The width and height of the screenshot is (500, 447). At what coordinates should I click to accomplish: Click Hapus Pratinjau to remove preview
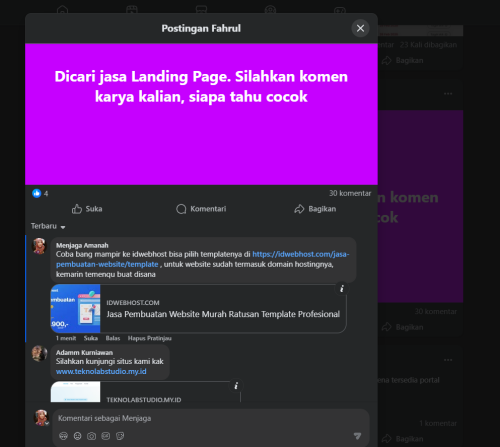(x=150, y=338)
